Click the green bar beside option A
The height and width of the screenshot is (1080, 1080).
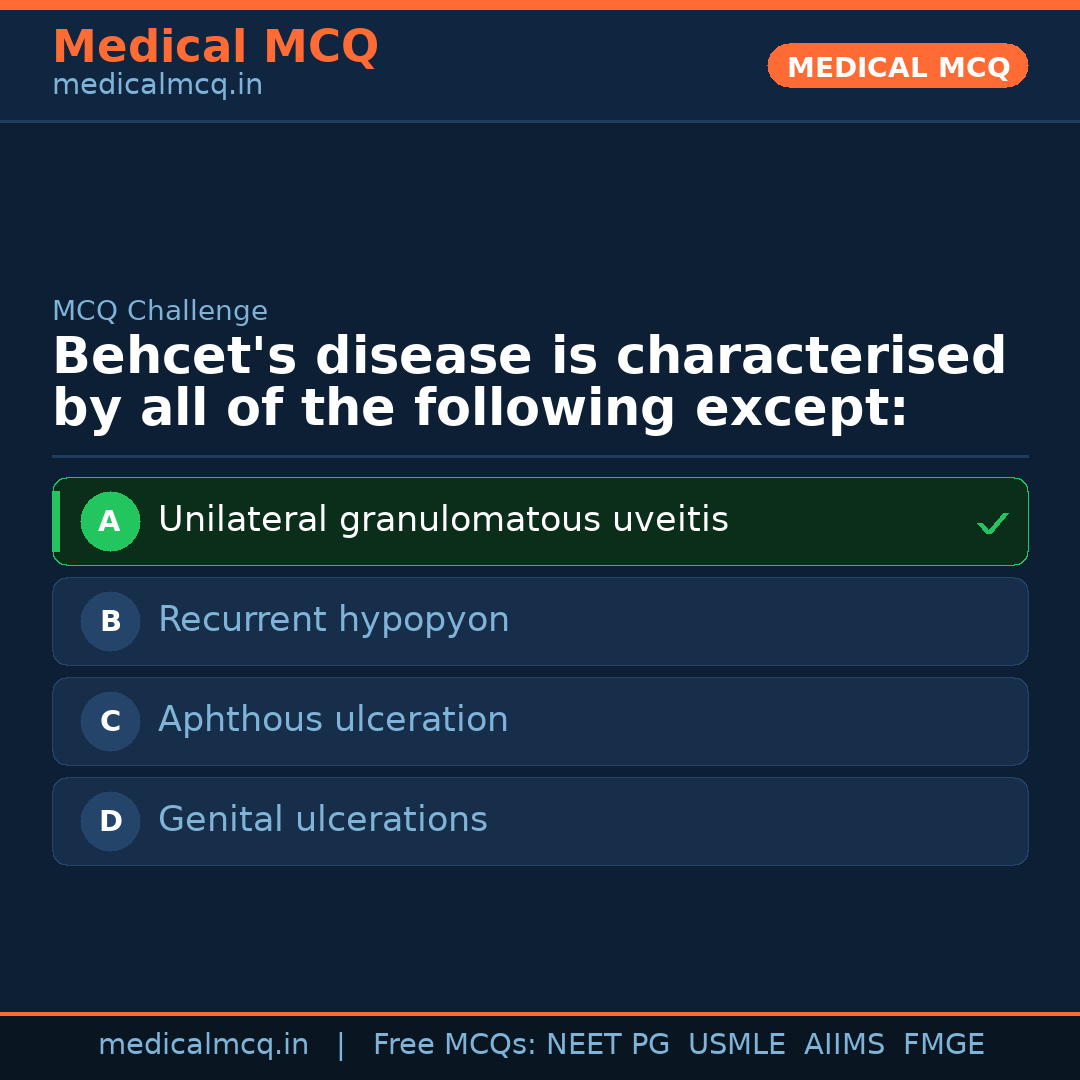tap(56, 521)
